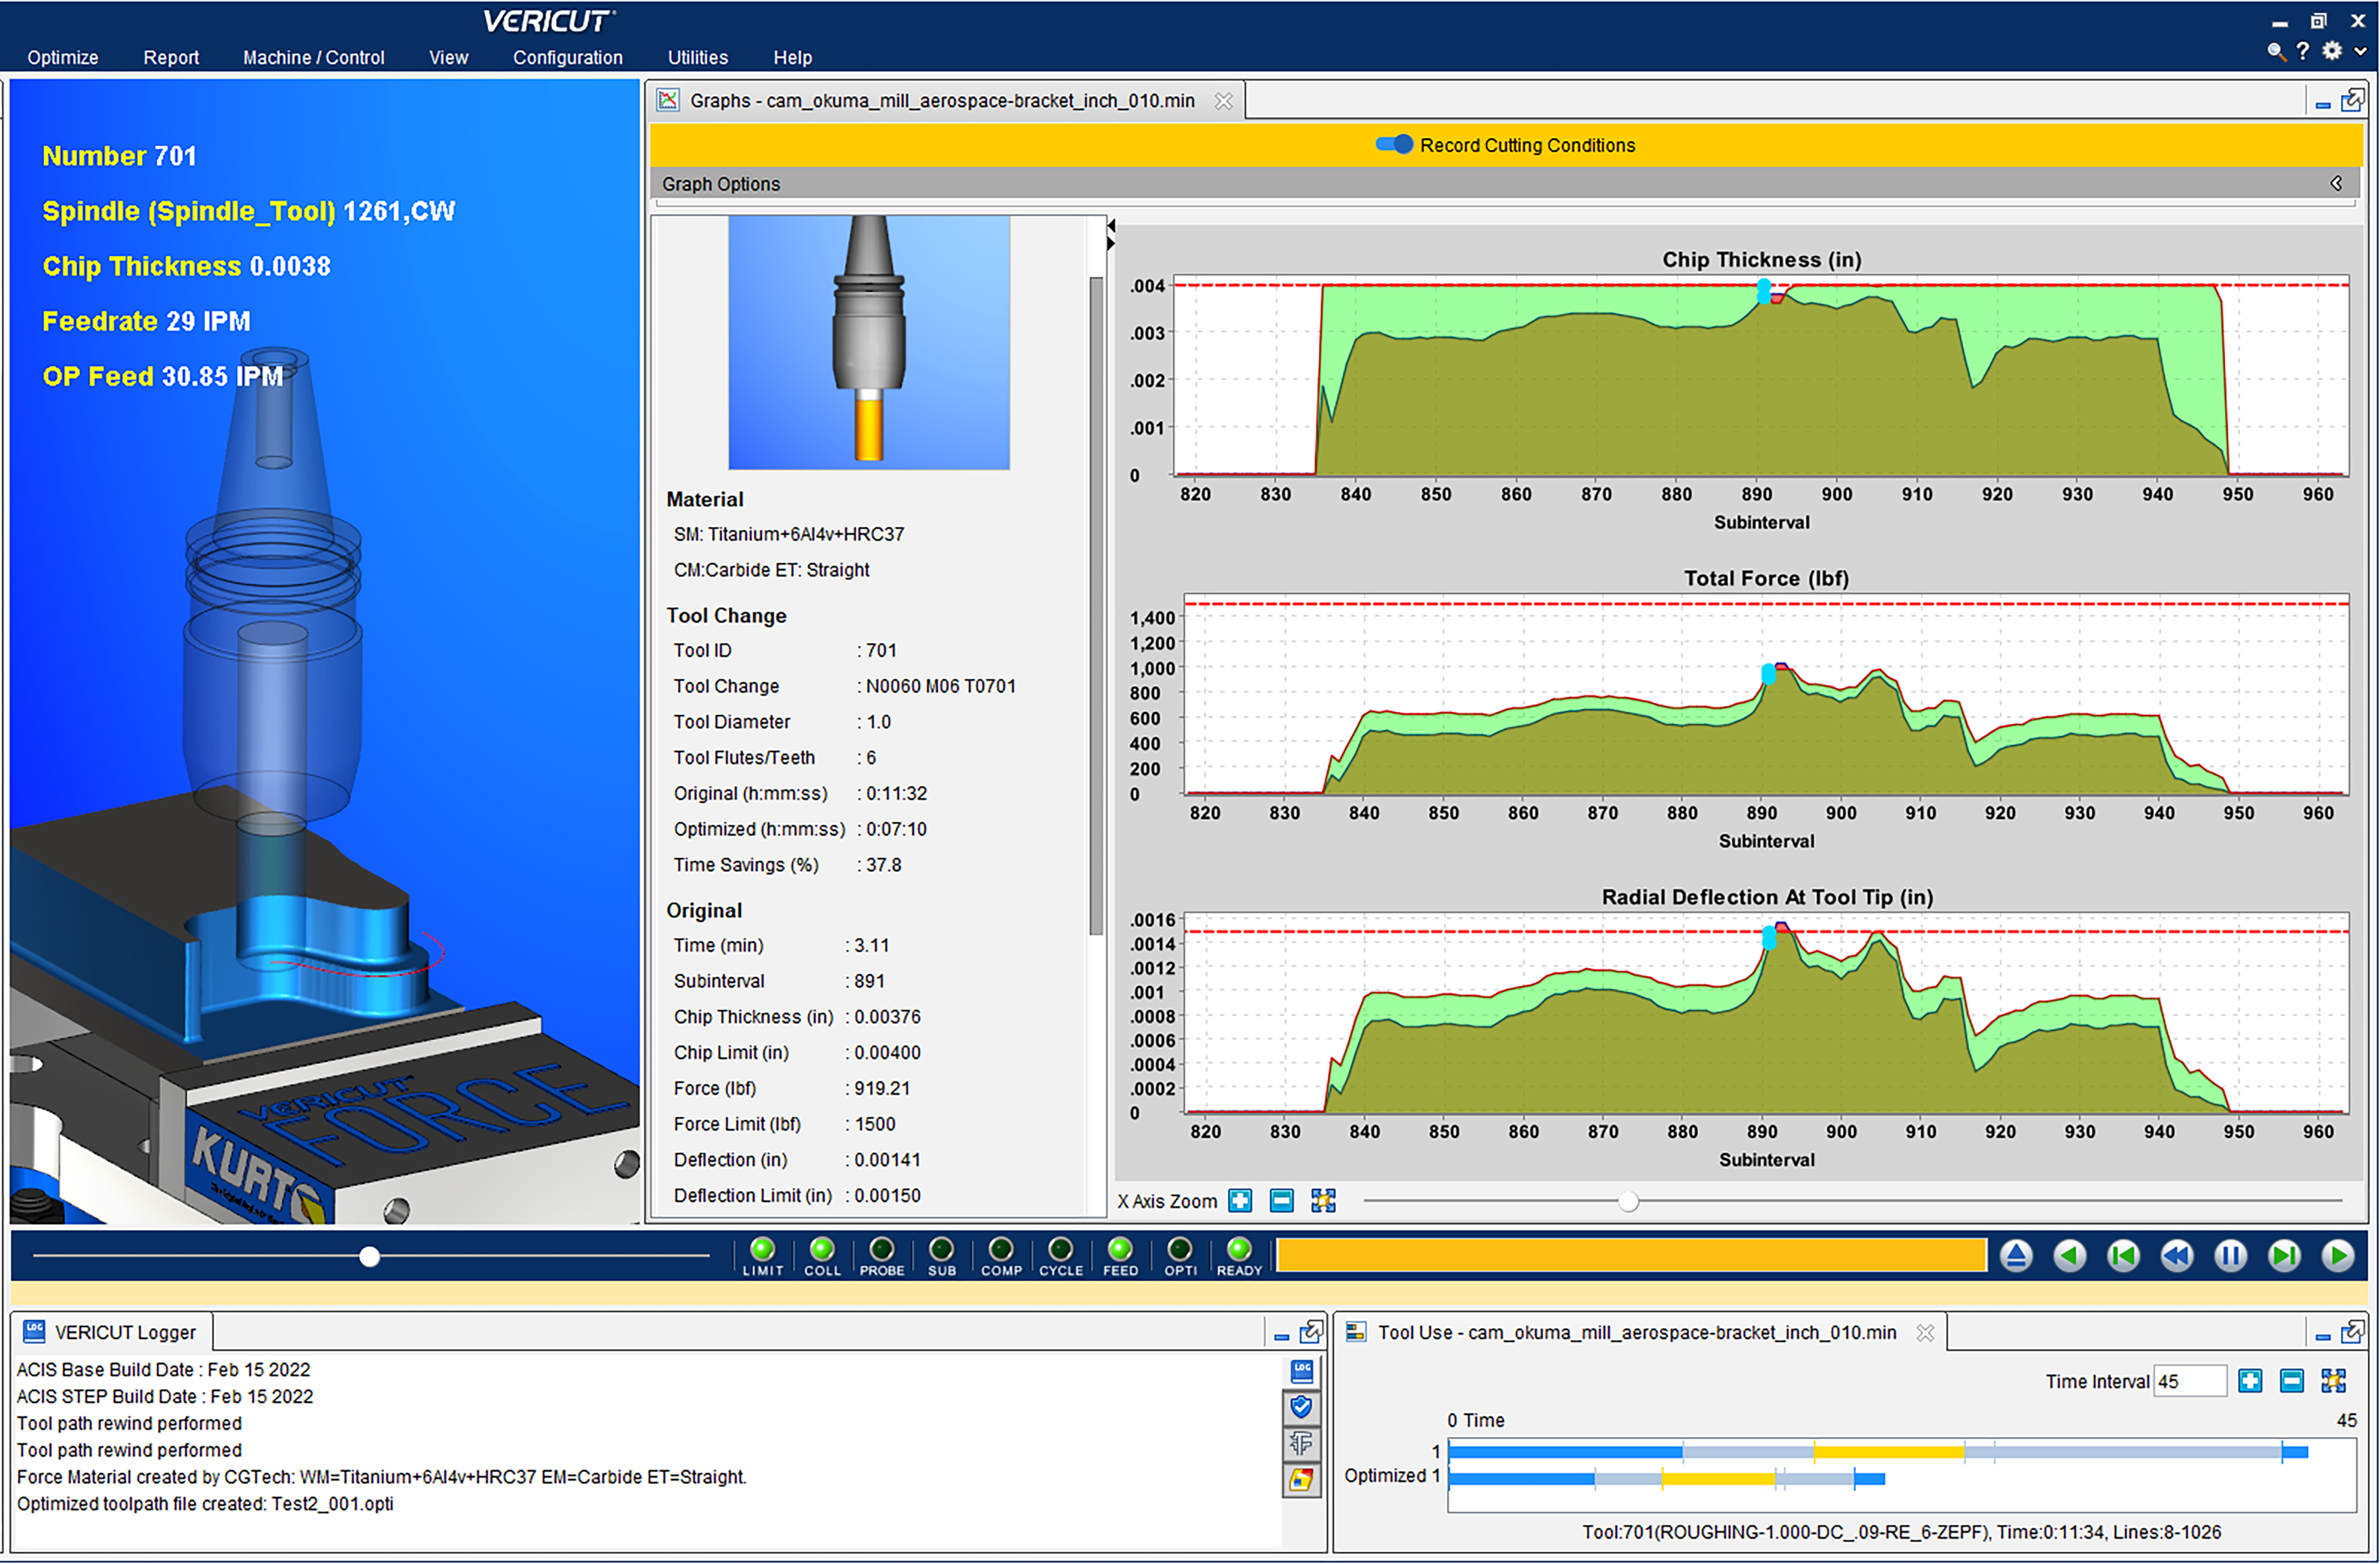Minimize the VERICUT Logger panel
Viewport: 2380px width, 1564px height.
[x=1281, y=1336]
